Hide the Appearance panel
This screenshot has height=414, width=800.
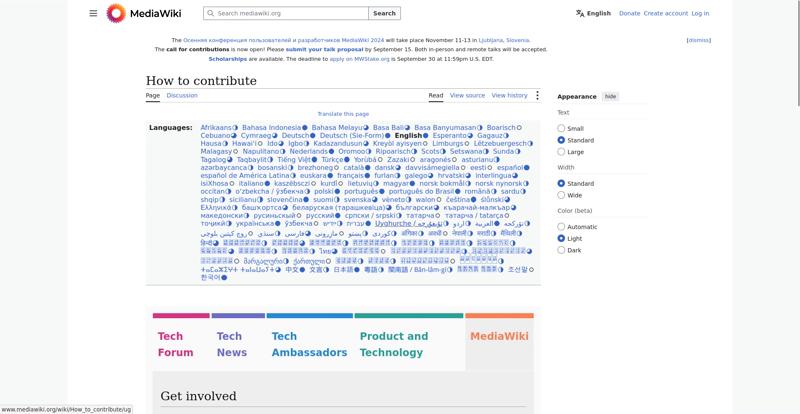(x=610, y=96)
